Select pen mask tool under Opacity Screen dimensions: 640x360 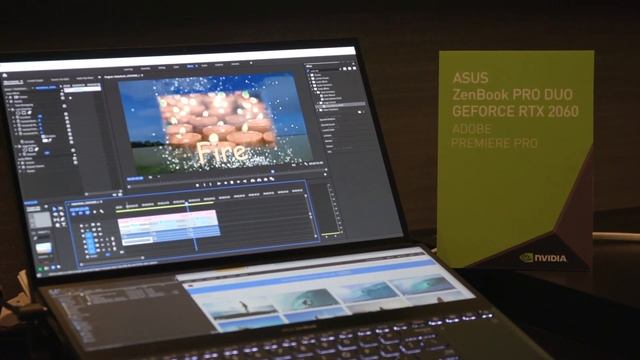coord(29,112)
